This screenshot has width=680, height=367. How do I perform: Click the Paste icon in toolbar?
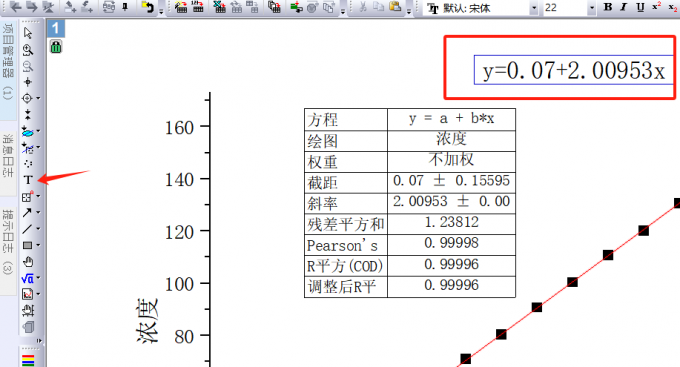395,7
